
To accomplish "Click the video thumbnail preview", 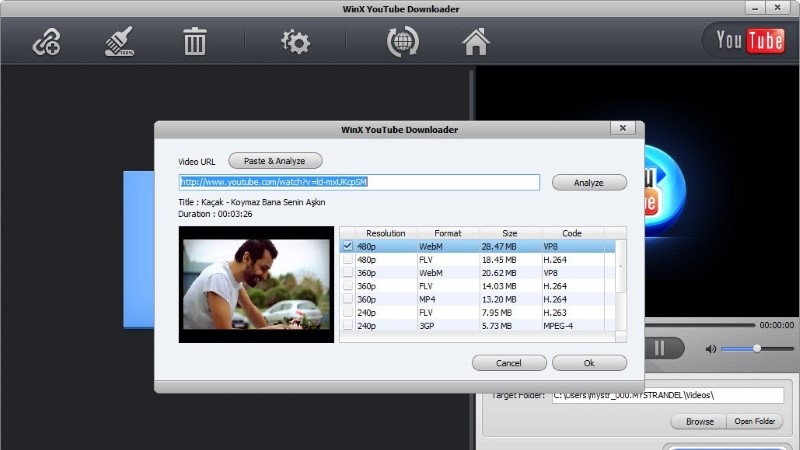I will [x=256, y=284].
